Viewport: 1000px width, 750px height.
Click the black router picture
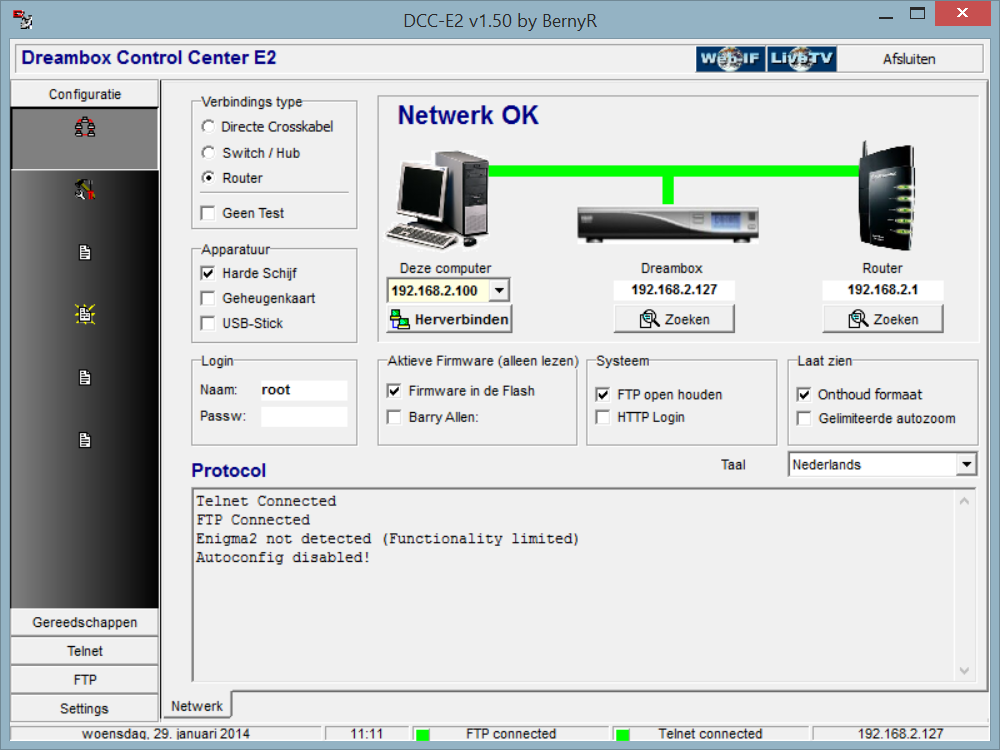coord(886,196)
